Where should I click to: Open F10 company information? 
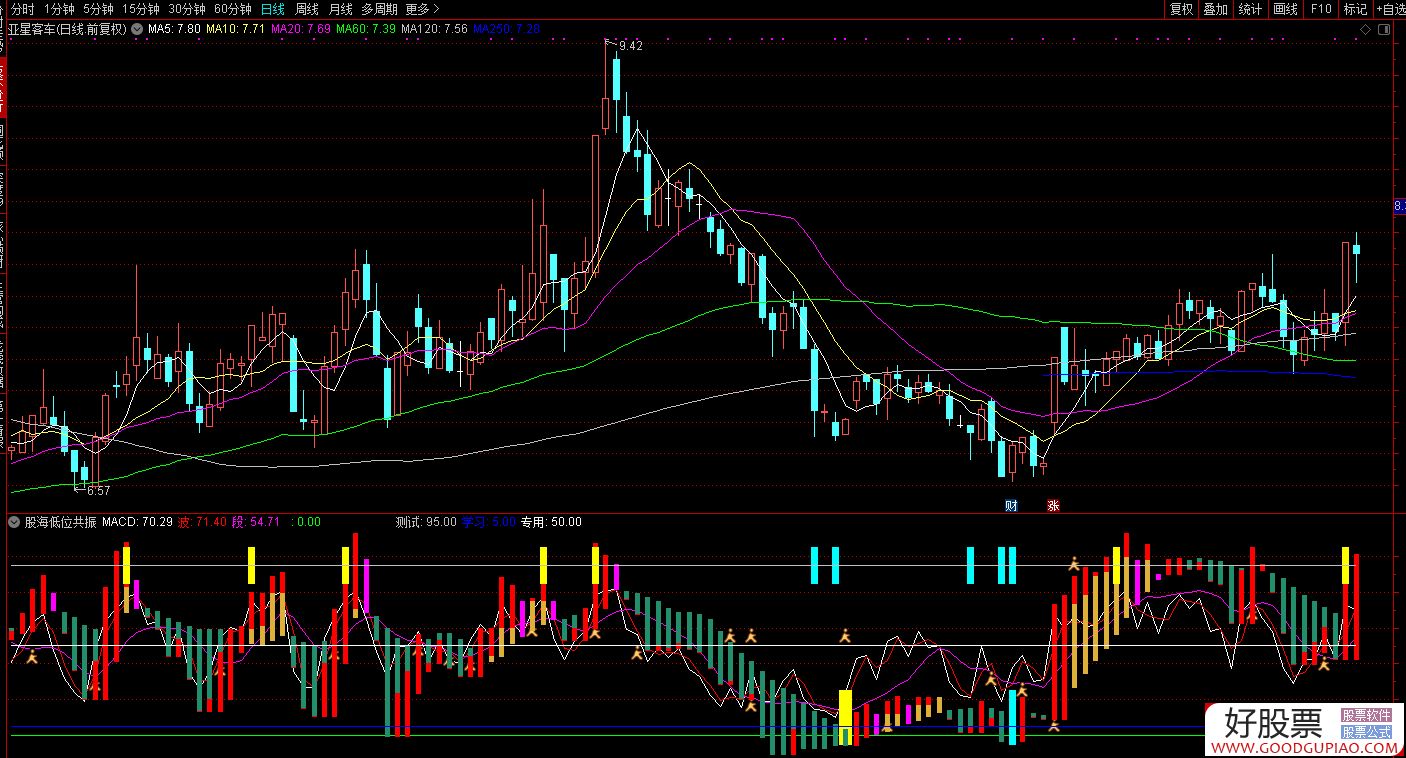(1321, 9)
